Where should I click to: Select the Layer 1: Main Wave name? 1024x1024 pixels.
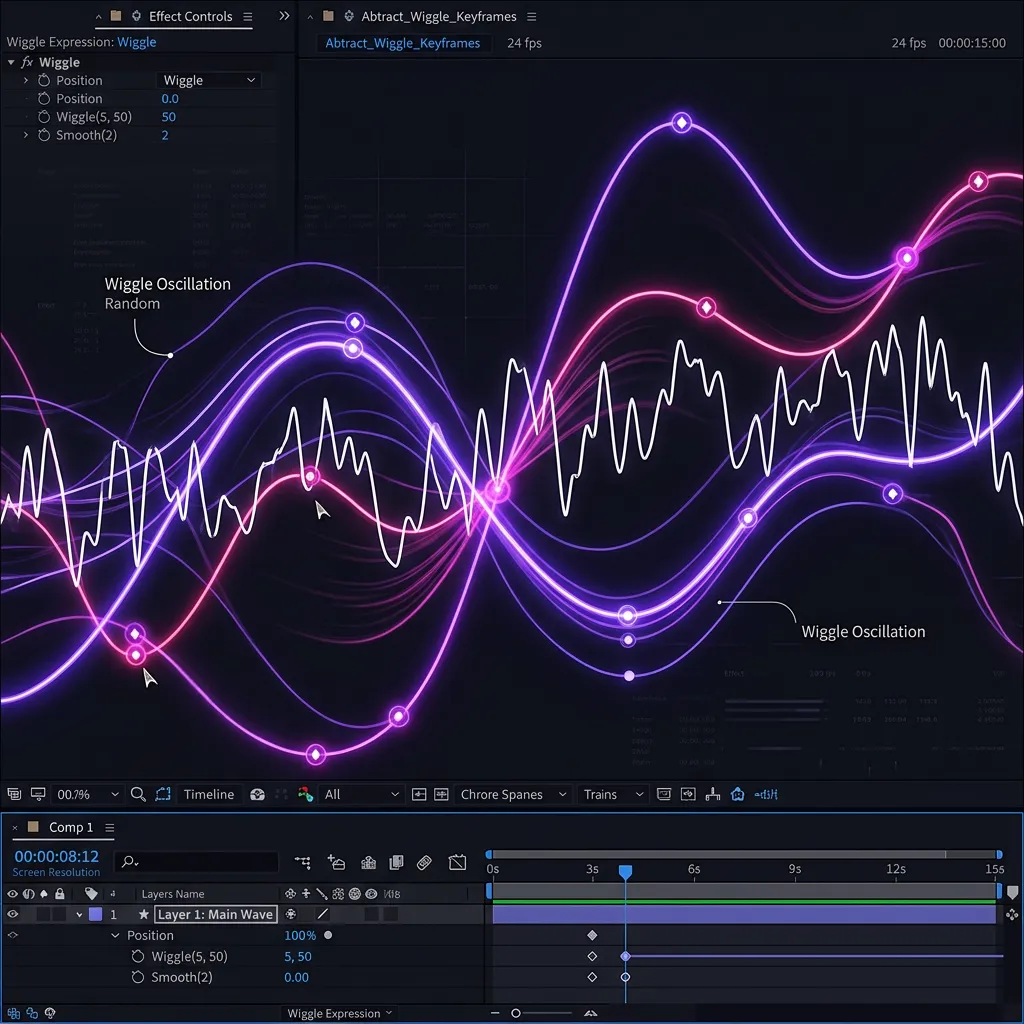tap(216, 914)
